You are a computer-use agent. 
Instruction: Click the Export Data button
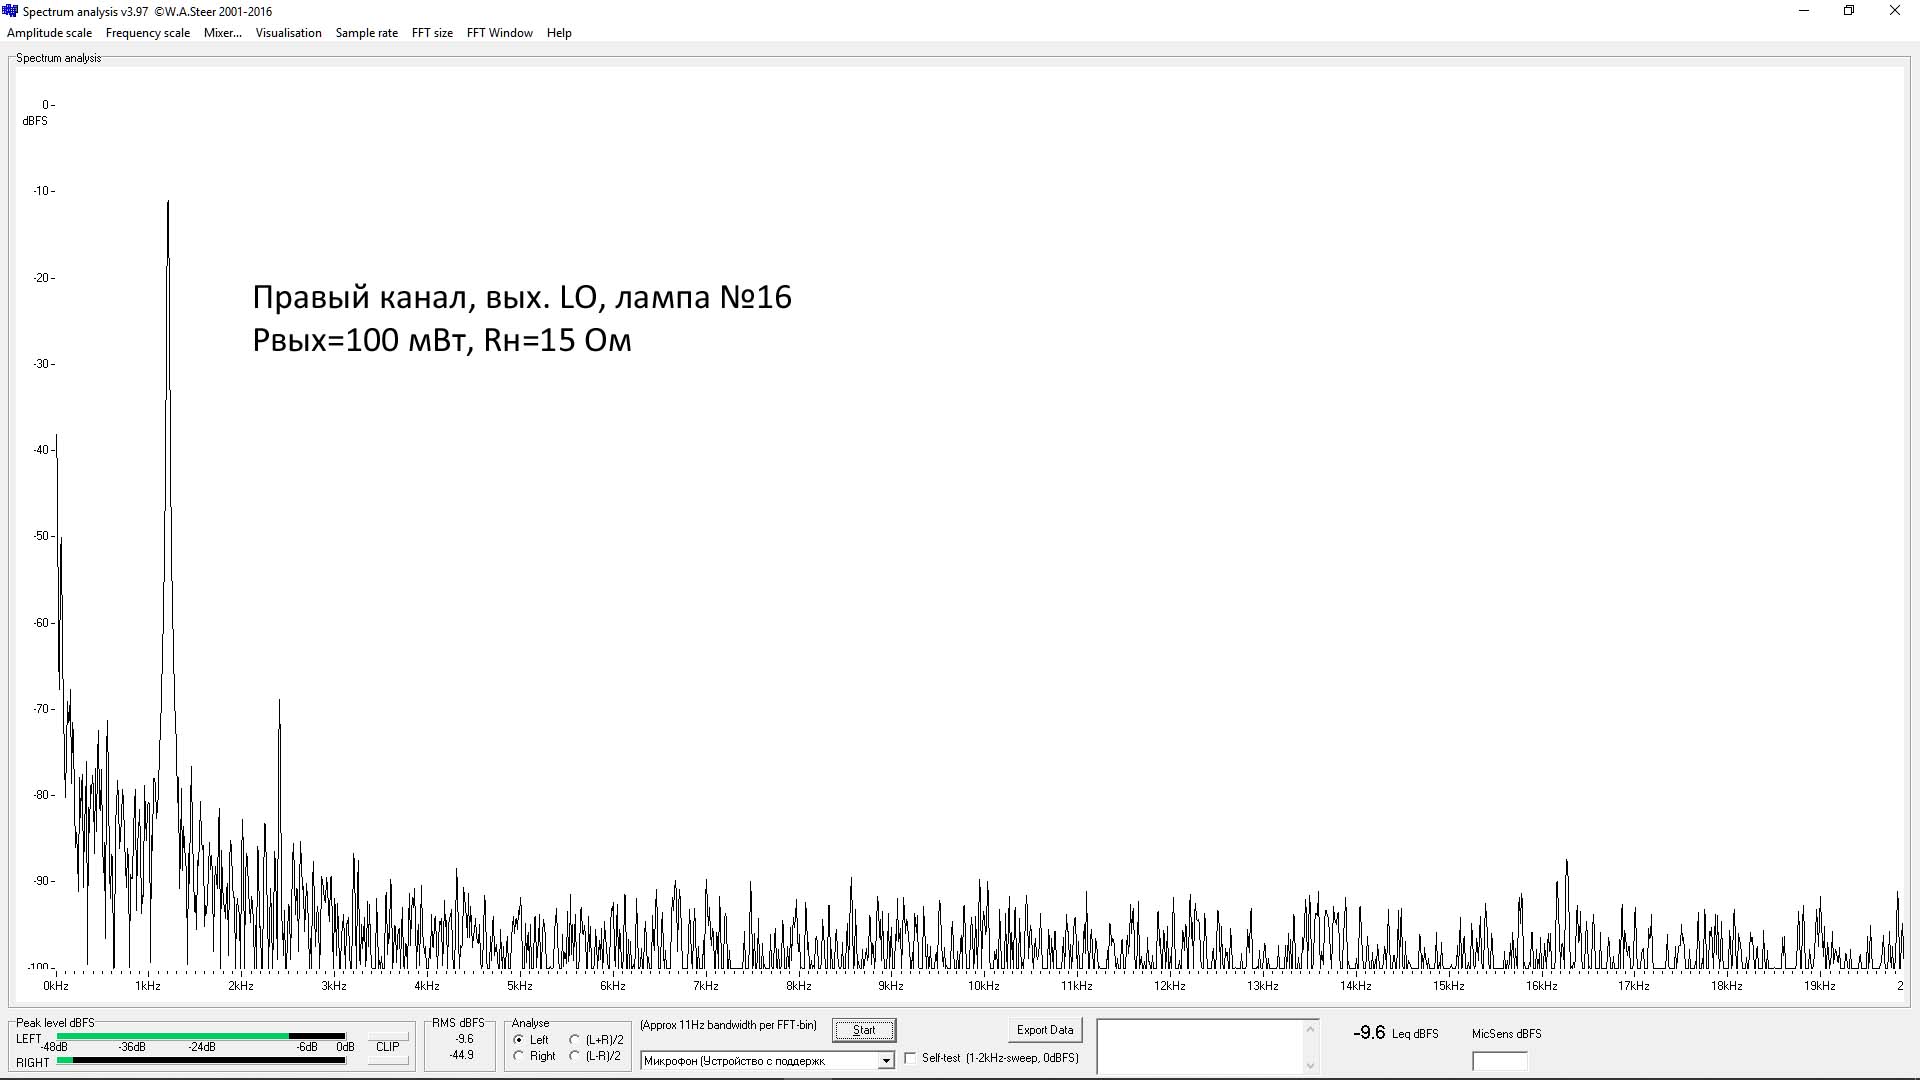point(1044,1030)
